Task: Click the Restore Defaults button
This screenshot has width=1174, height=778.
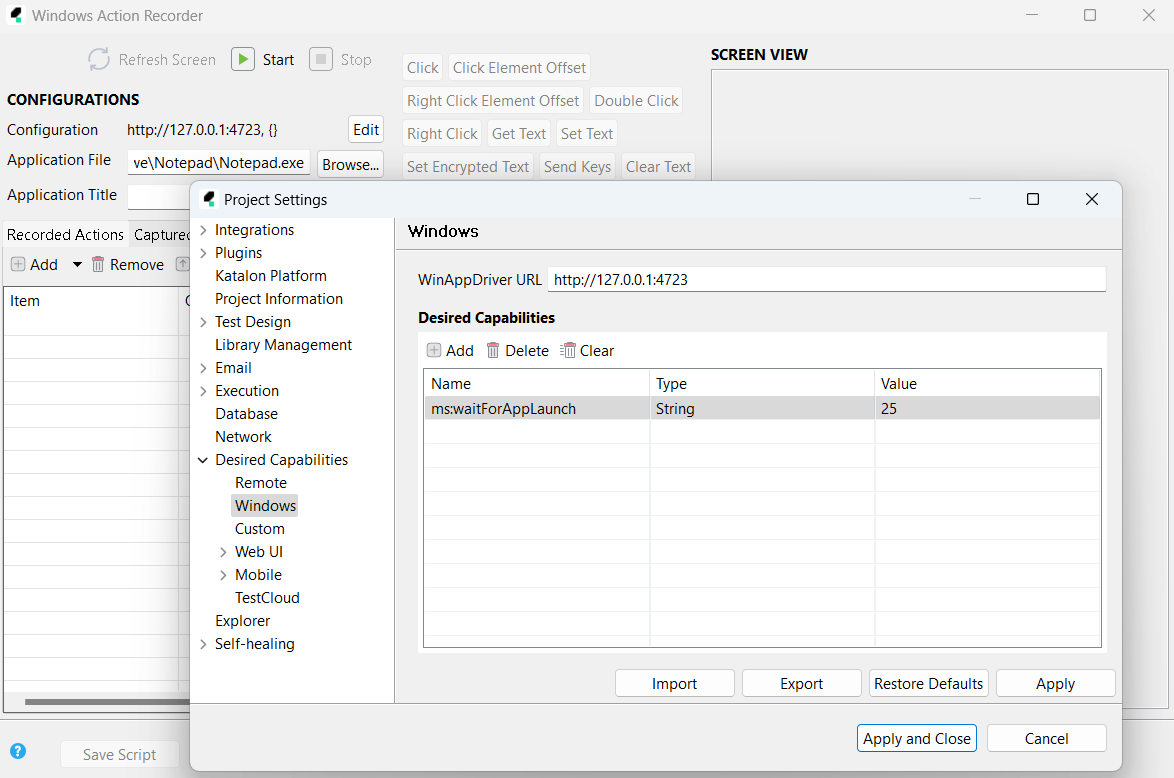Action: pyautogui.click(x=928, y=683)
